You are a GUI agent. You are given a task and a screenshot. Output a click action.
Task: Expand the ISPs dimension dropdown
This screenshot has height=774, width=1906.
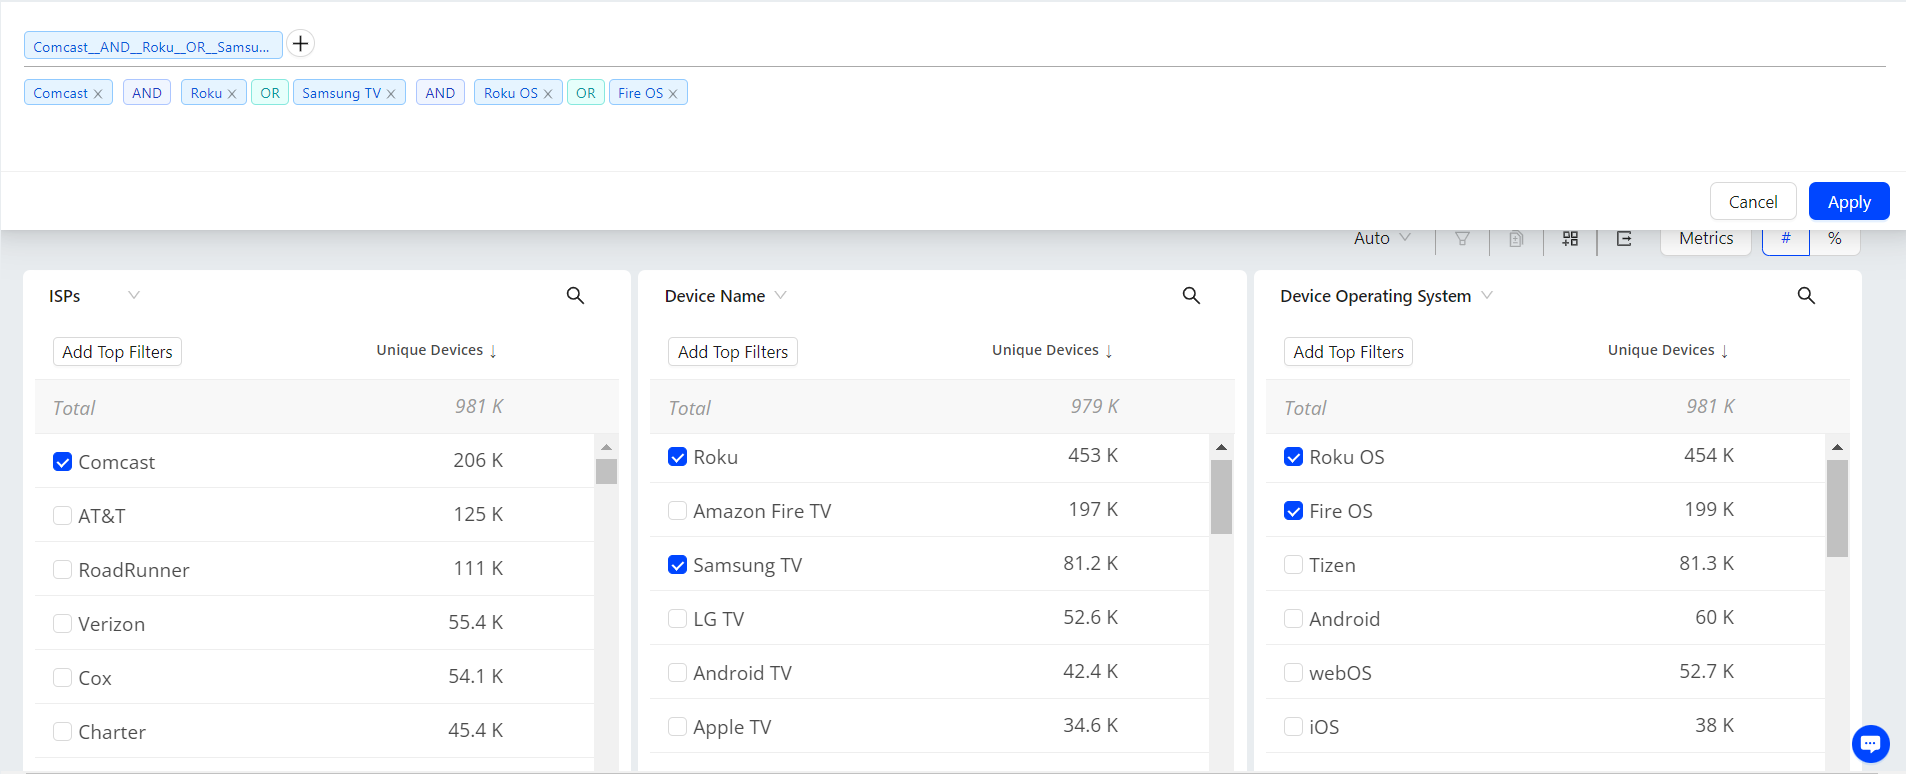point(134,295)
